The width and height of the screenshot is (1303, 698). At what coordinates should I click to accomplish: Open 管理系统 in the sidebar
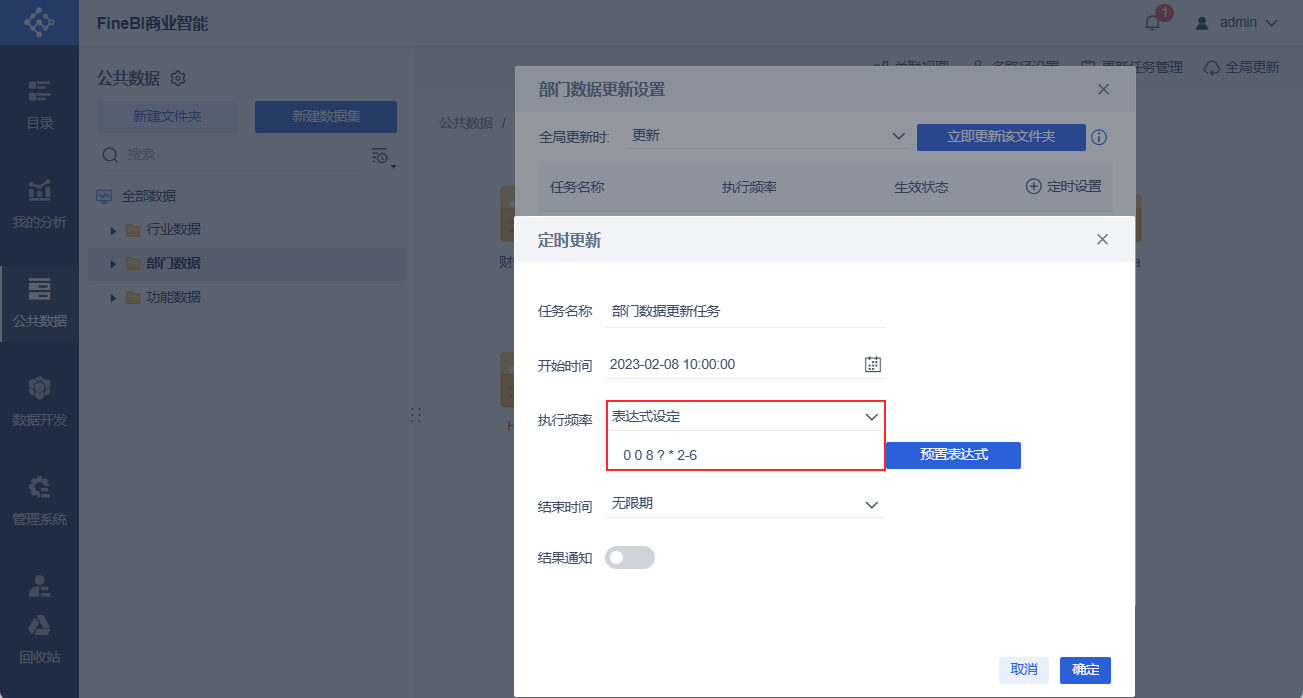pos(39,501)
